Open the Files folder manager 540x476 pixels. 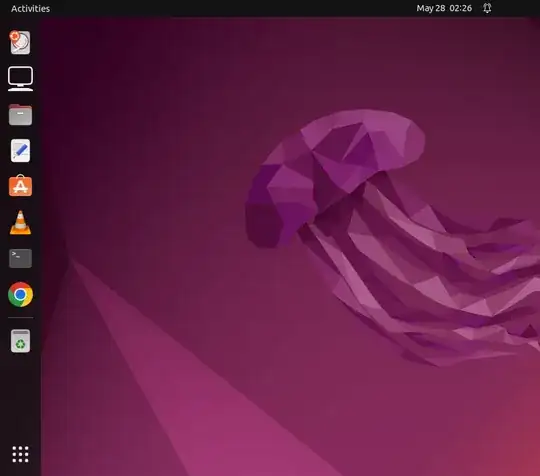pyautogui.click(x=20, y=115)
